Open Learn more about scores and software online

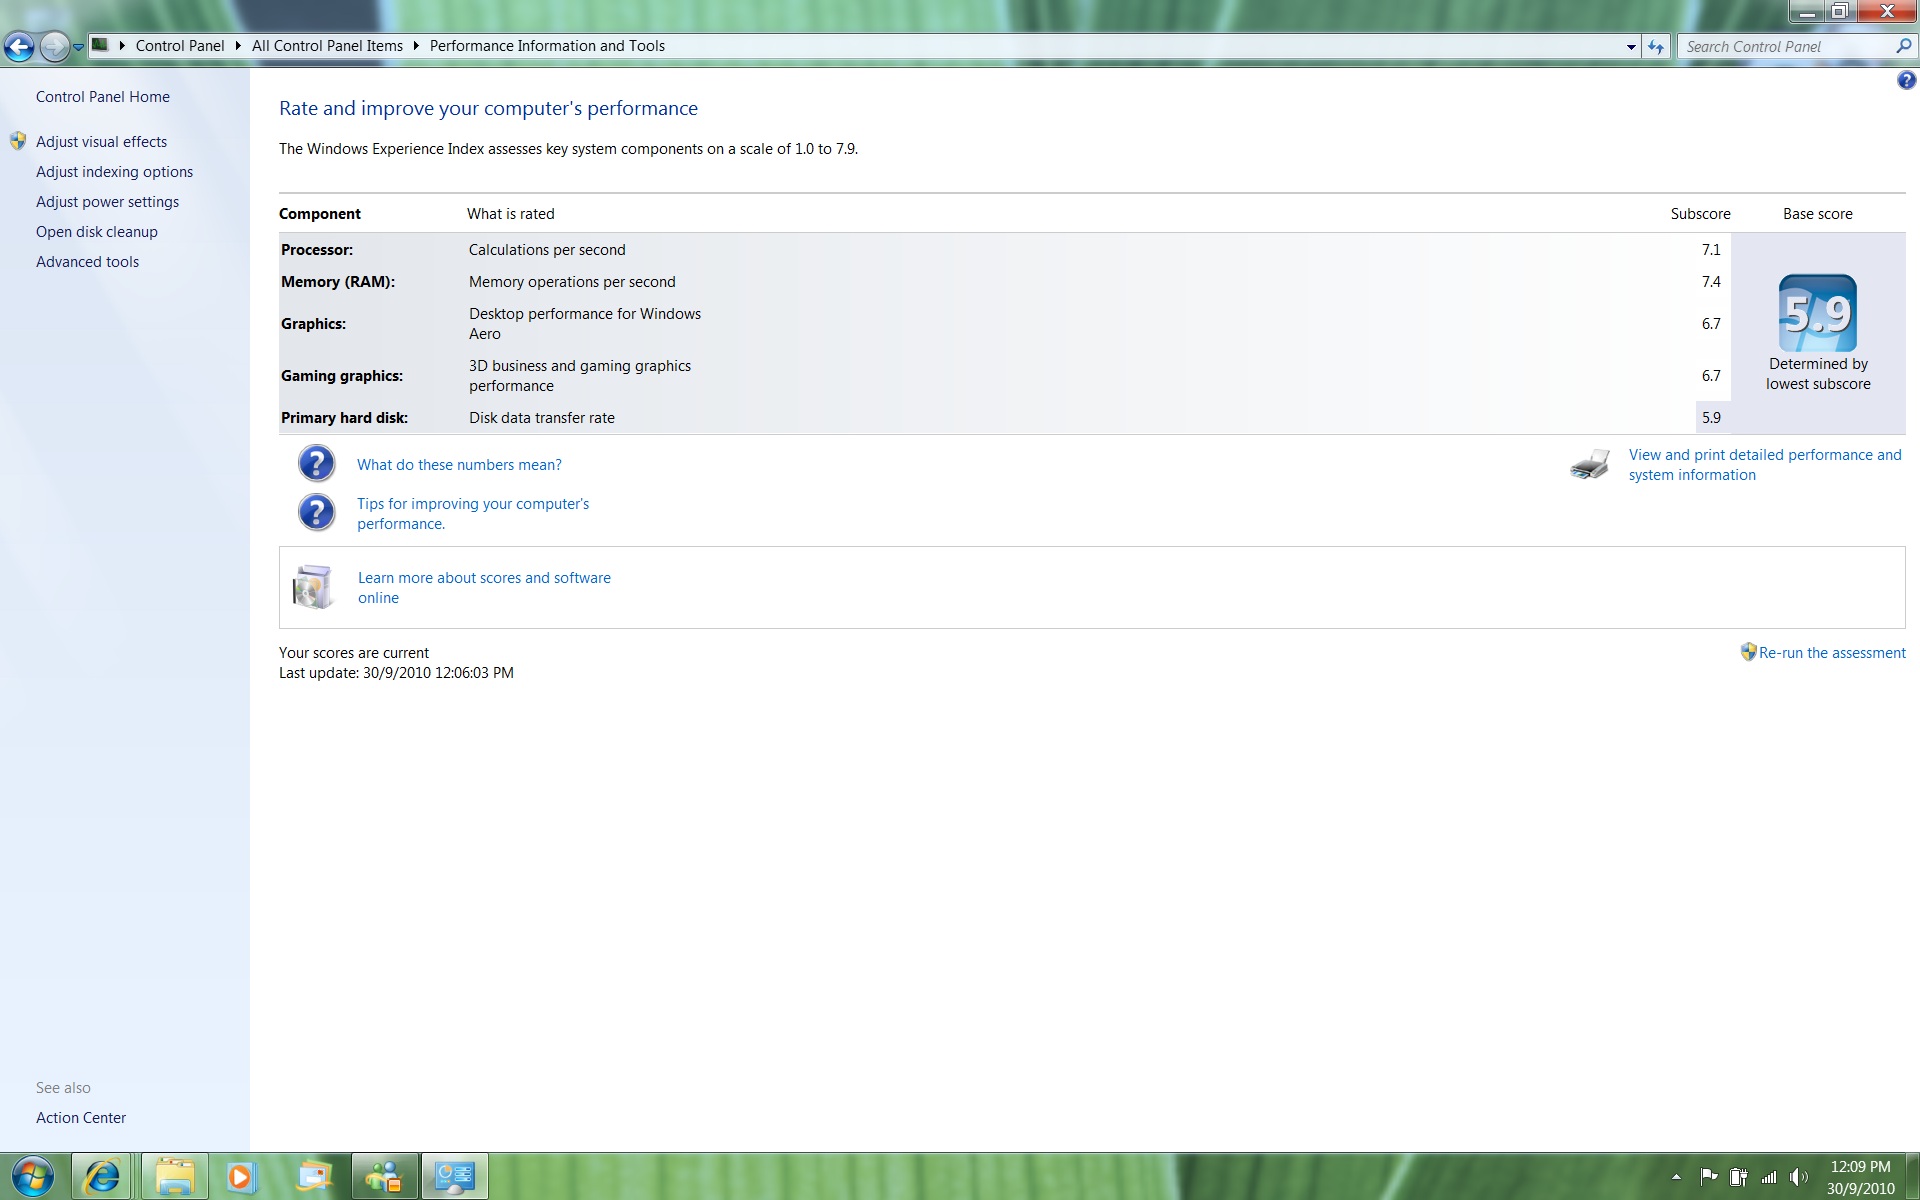(484, 588)
